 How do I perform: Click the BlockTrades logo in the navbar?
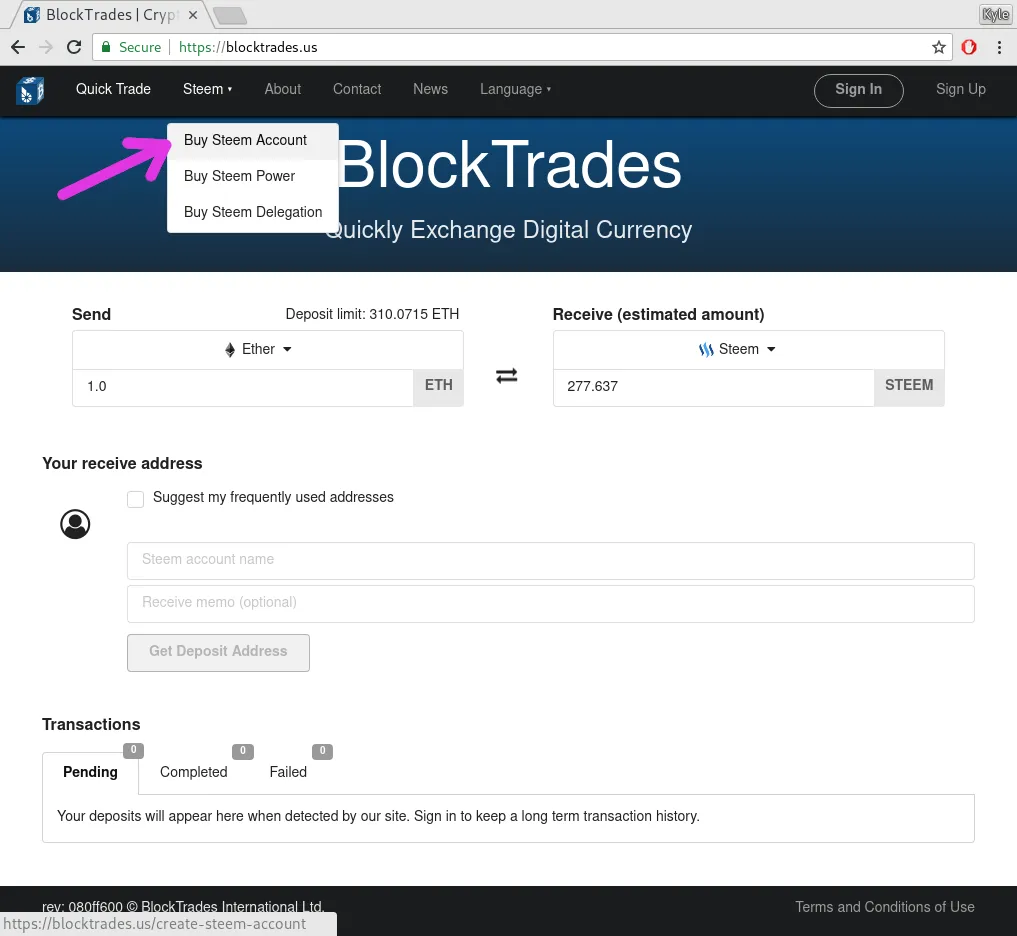click(x=30, y=90)
